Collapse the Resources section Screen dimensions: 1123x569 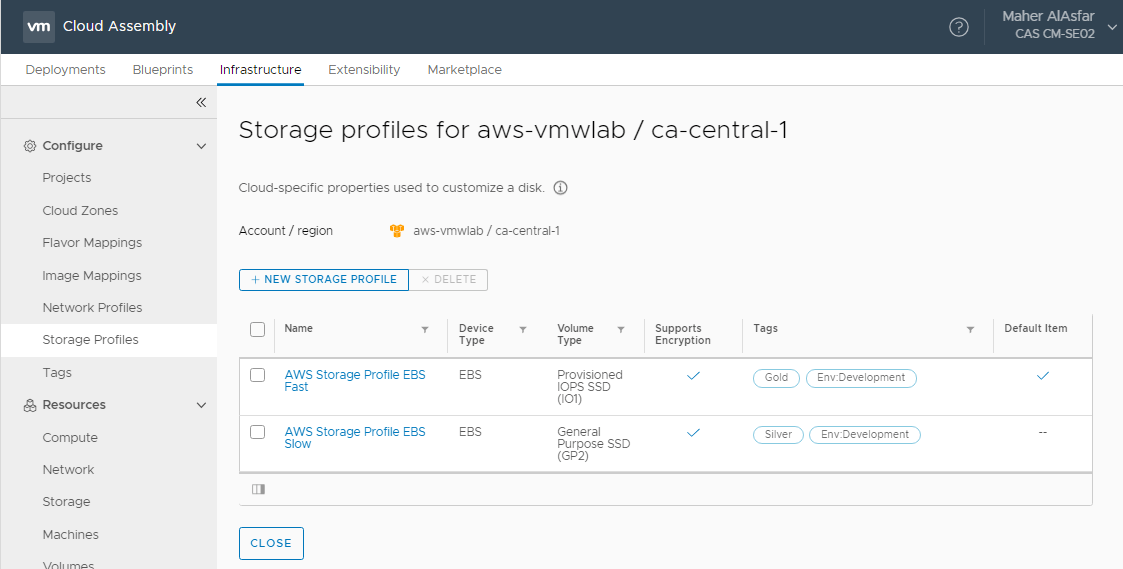click(x=201, y=405)
